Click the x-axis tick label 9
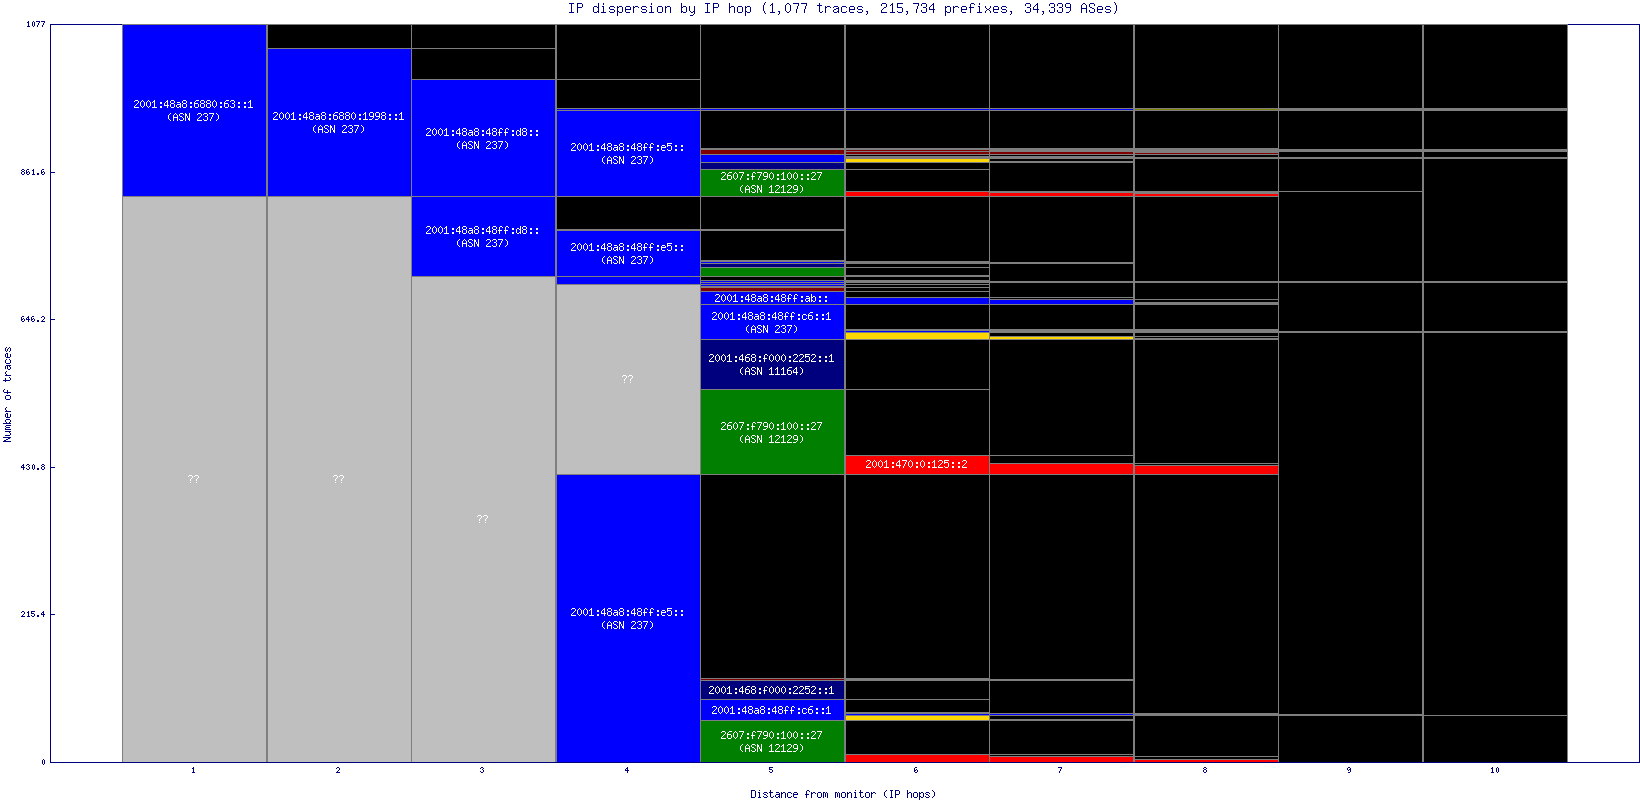 coord(1349,770)
